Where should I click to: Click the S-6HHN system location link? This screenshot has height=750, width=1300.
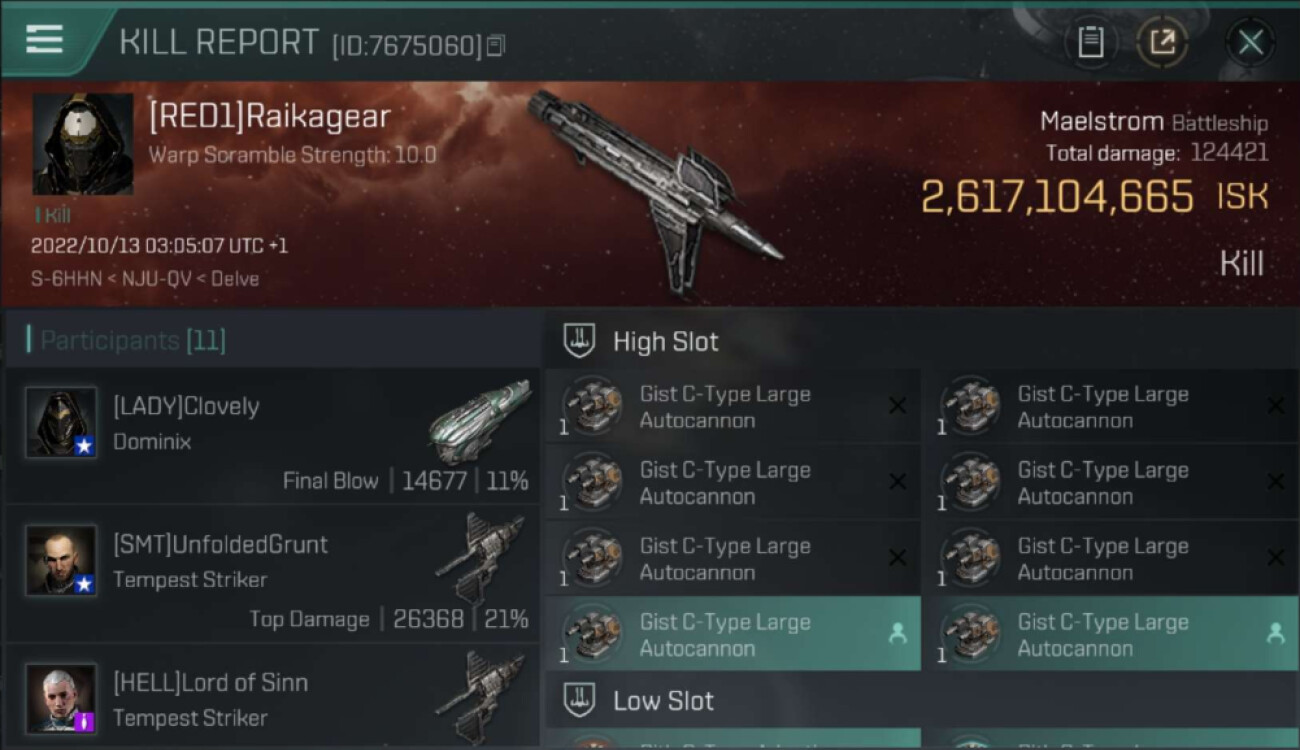click(66, 279)
